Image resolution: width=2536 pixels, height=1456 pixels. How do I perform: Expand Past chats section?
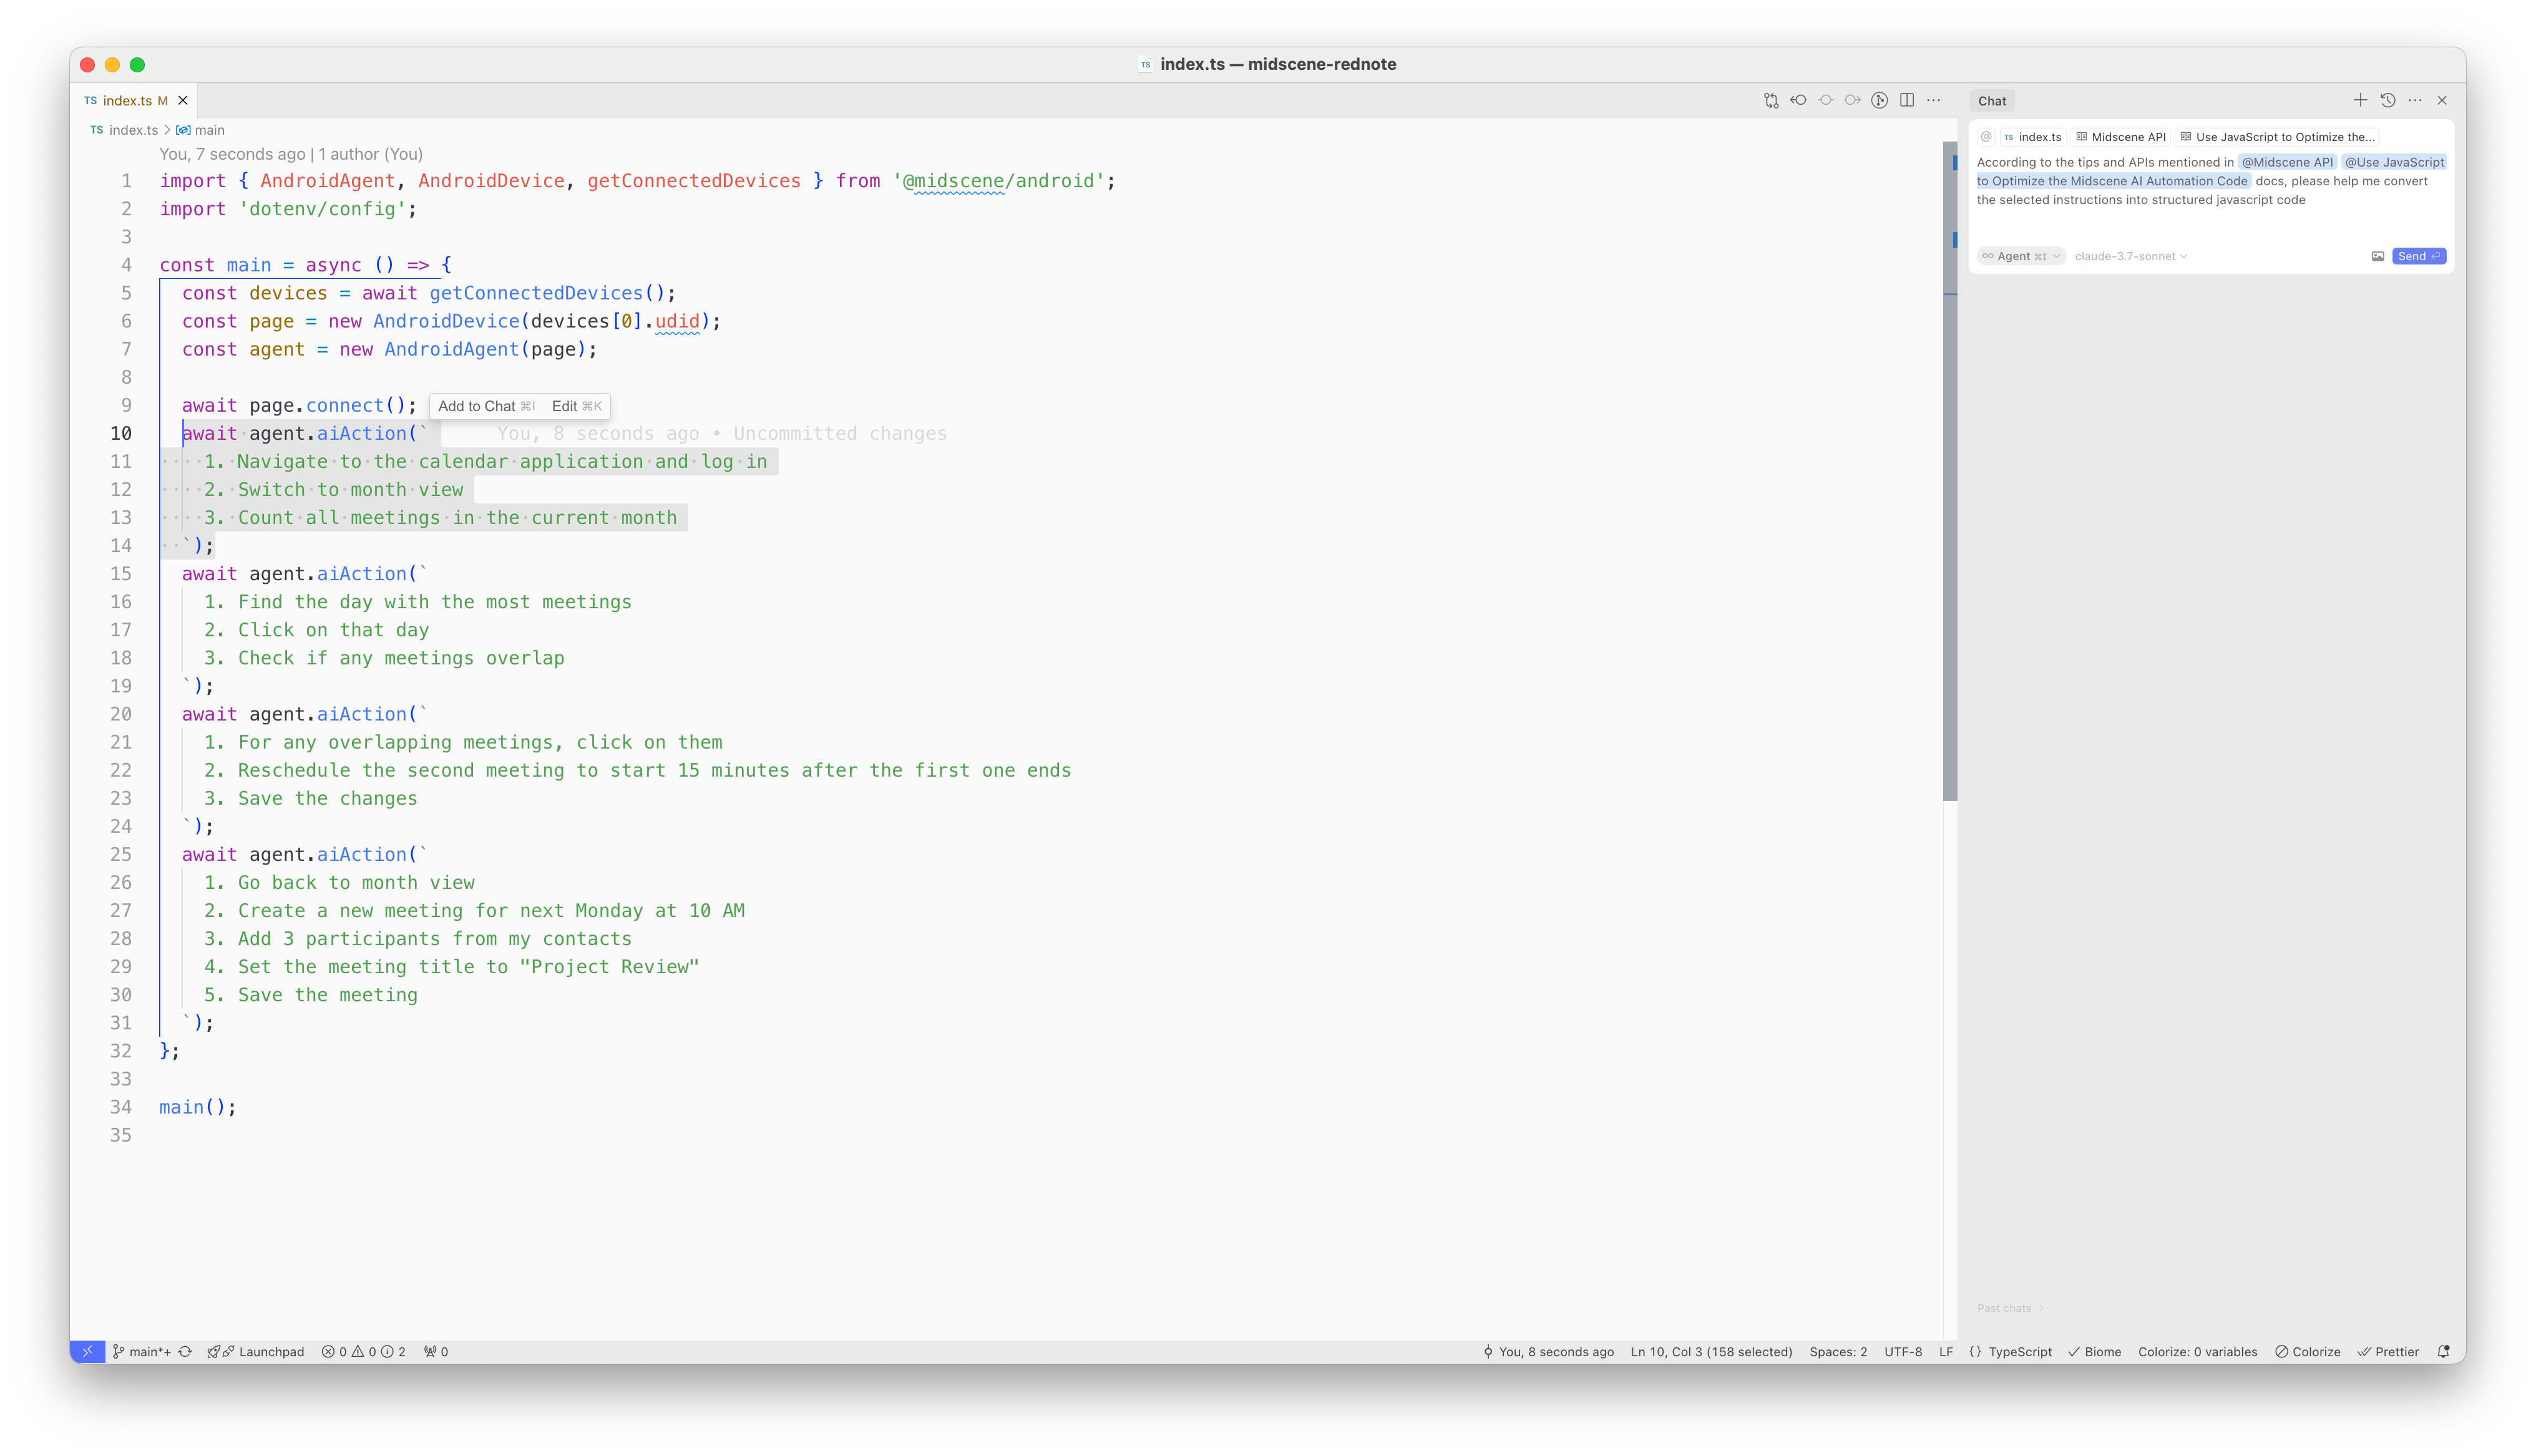pyautogui.click(x=2009, y=1308)
